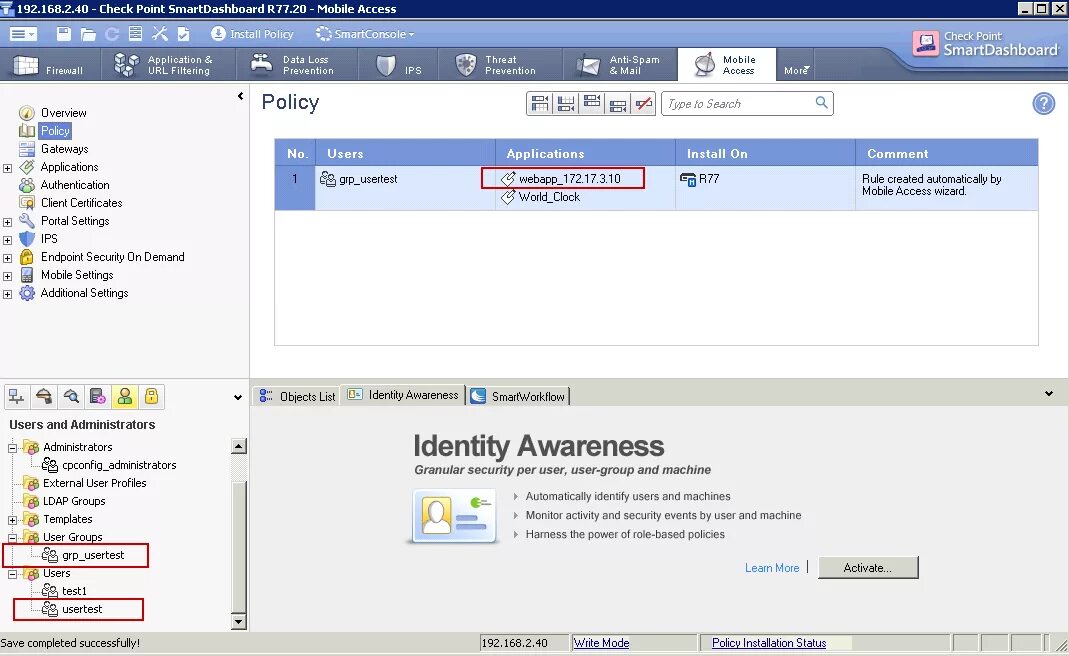Click the padlock VPN Communities icon

151,397
